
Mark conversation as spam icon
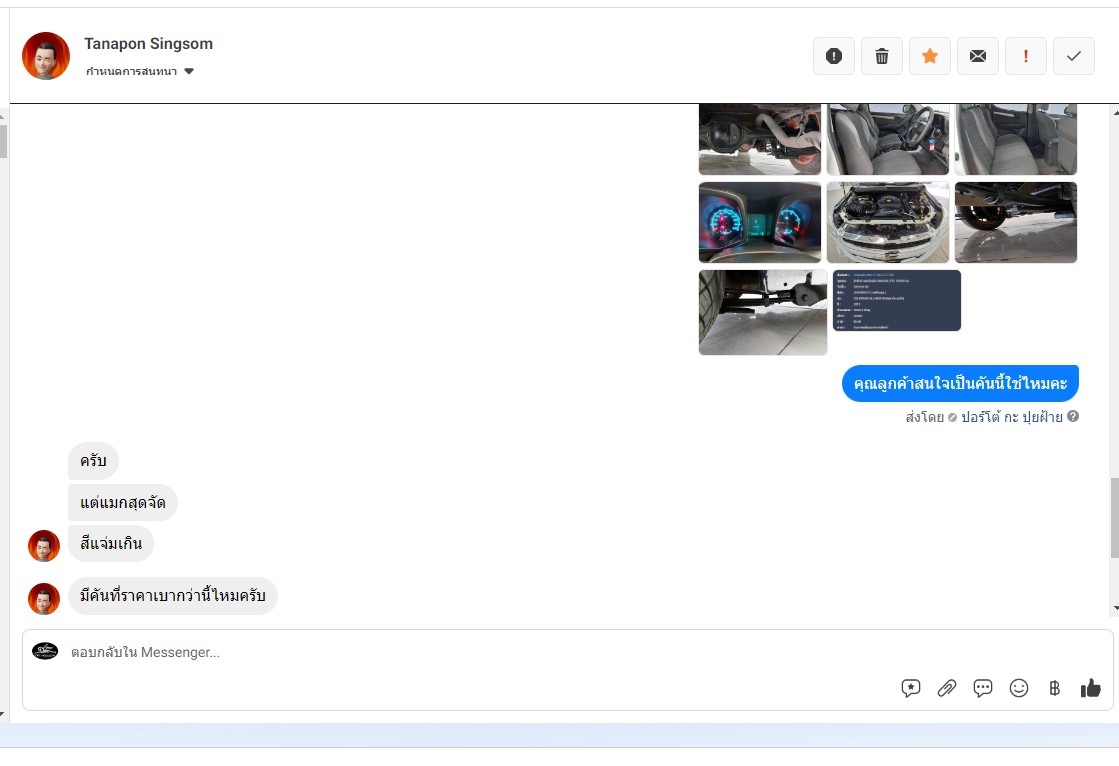click(834, 56)
